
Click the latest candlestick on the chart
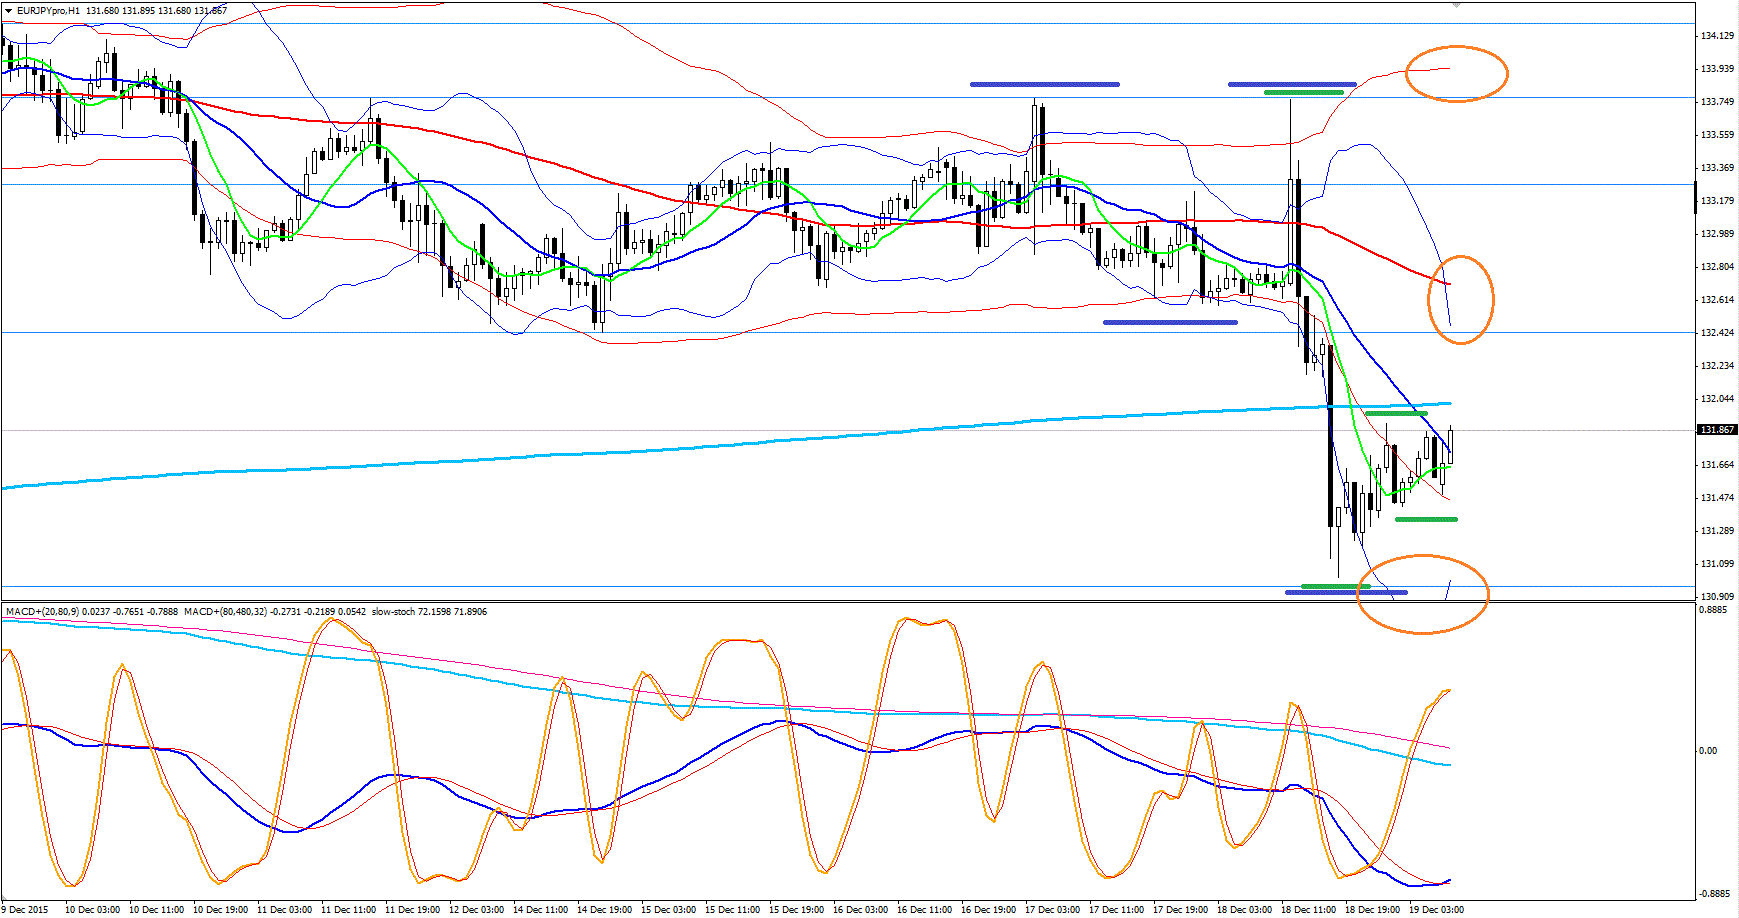[x=1450, y=446]
